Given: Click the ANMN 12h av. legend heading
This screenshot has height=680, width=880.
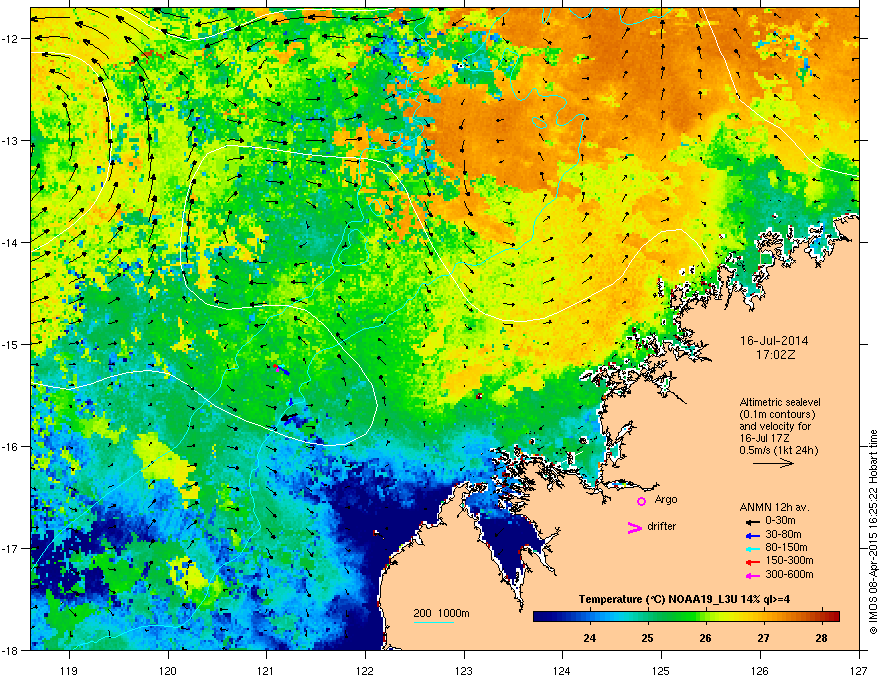Looking at the screenshot, I should click(774, 507).
